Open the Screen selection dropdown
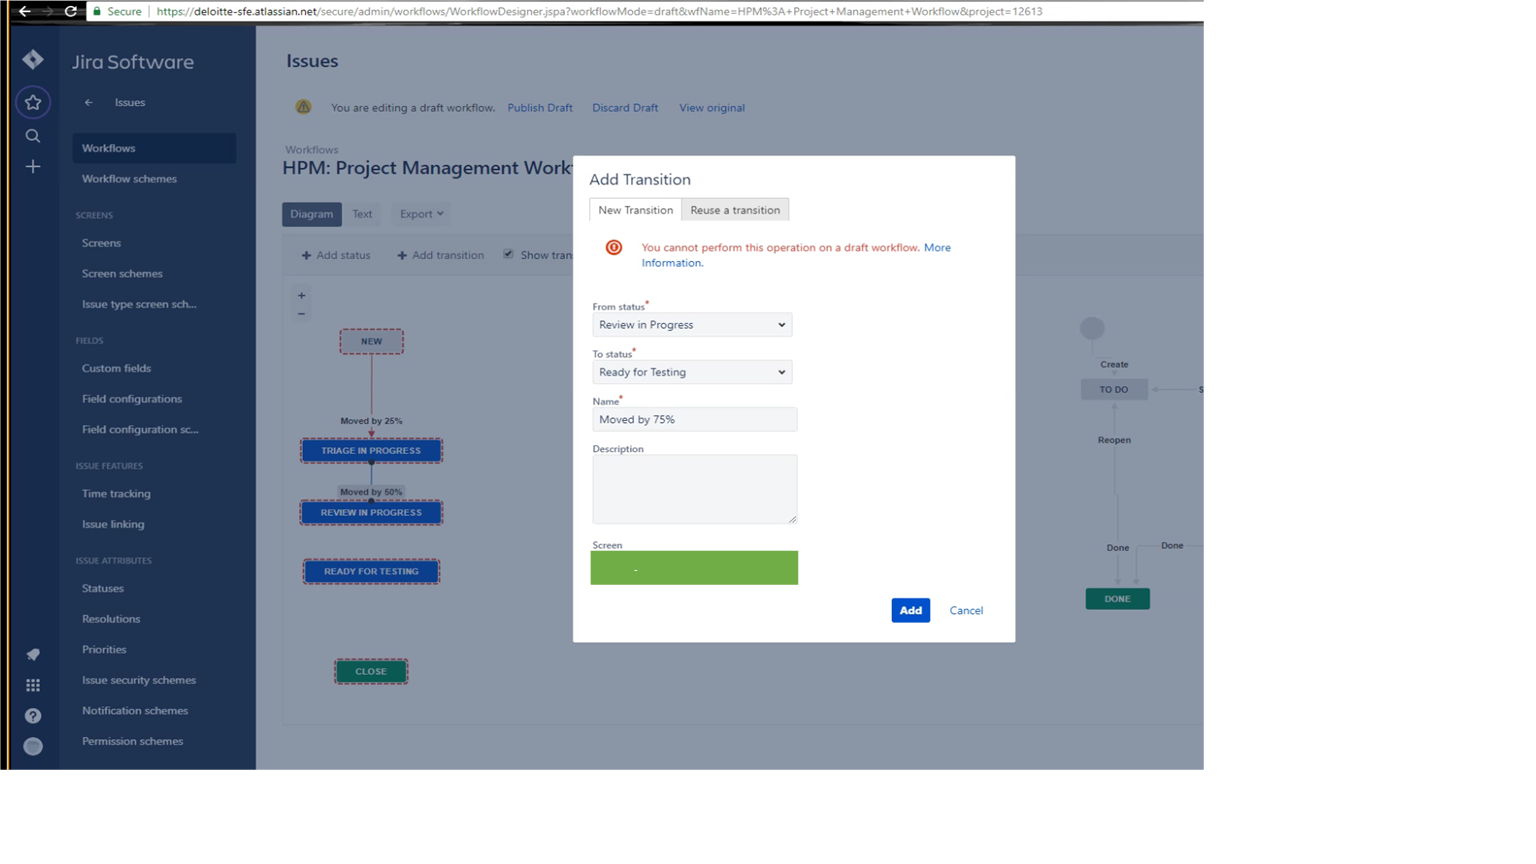This screenshot has height=864, width=1536. [x=694, y=568]
